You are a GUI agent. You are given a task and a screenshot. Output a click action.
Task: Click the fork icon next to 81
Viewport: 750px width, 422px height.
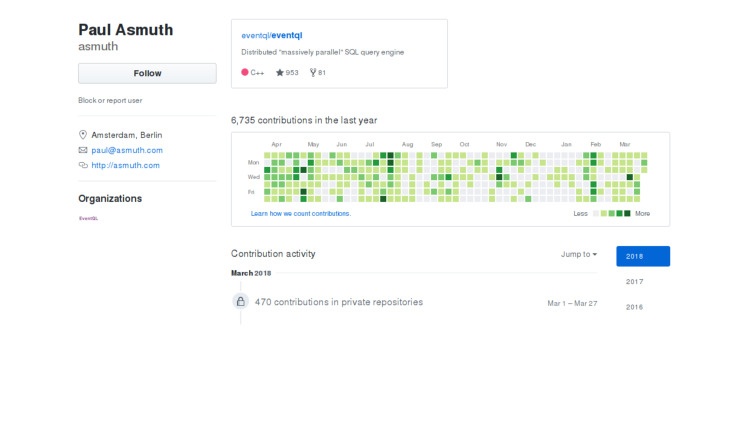click(x=313, y=72)
